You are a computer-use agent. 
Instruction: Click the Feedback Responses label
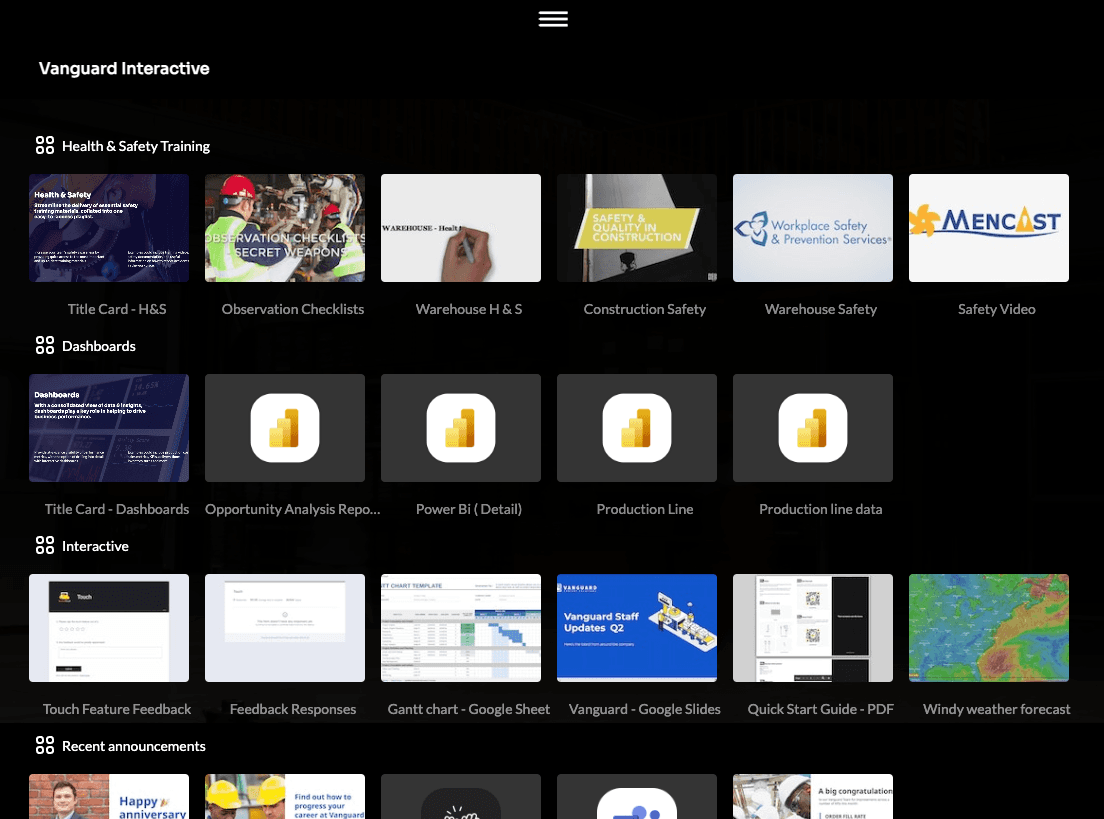pos(293,709)
